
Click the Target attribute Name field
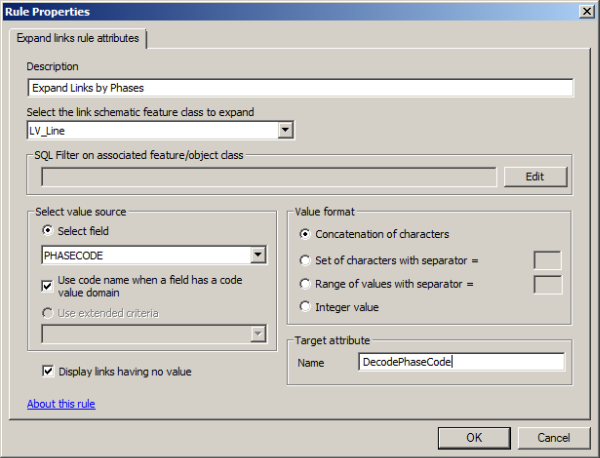coord(460,362)
